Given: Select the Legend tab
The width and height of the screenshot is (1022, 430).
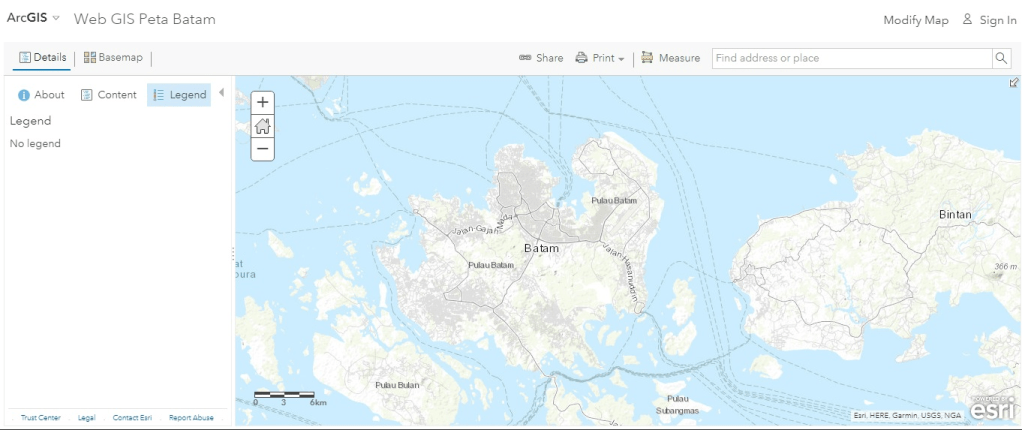Looking at the screenshot, I should click(179, 95).
